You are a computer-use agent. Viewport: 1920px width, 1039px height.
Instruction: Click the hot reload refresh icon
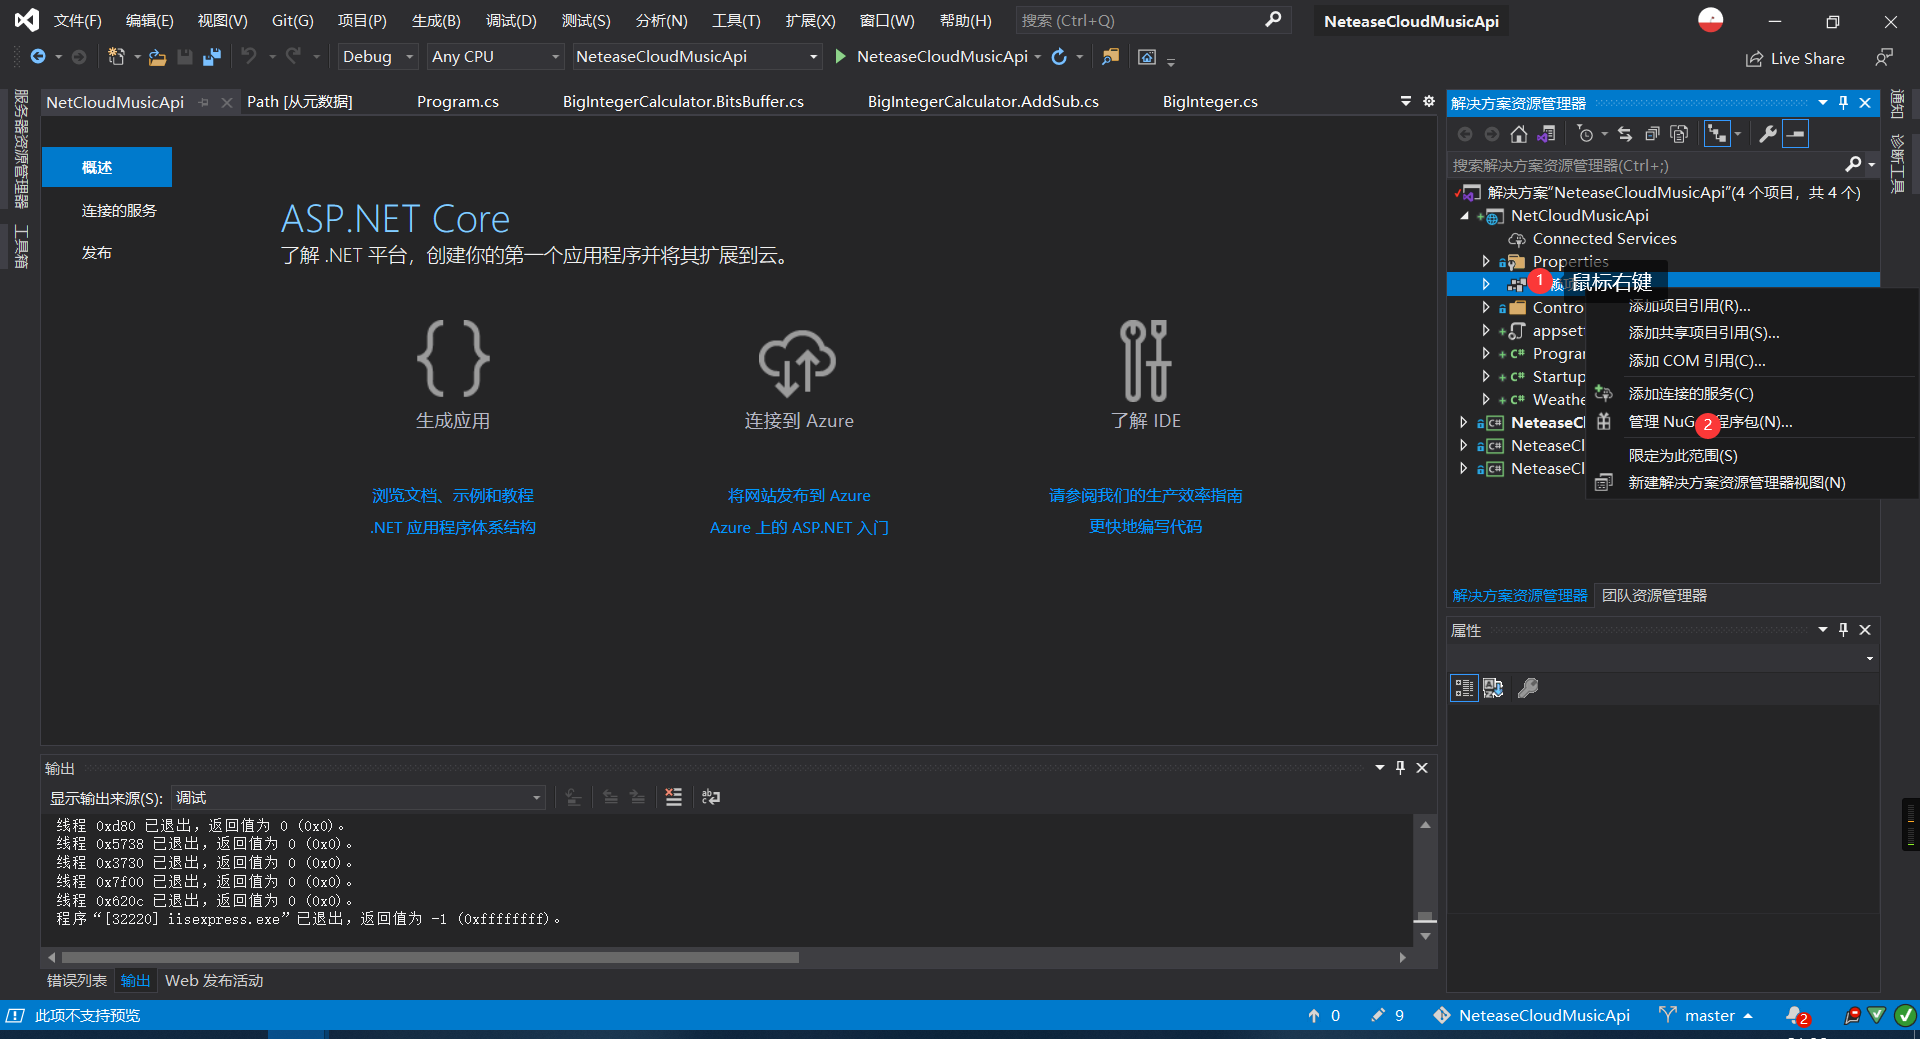click(1059, 57)
